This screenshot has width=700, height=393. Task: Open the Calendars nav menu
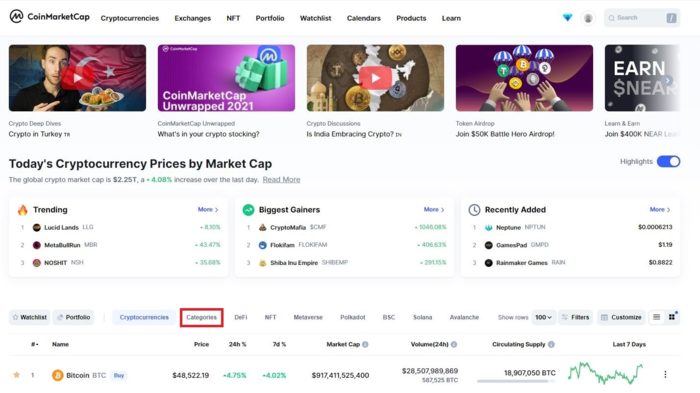363,18
